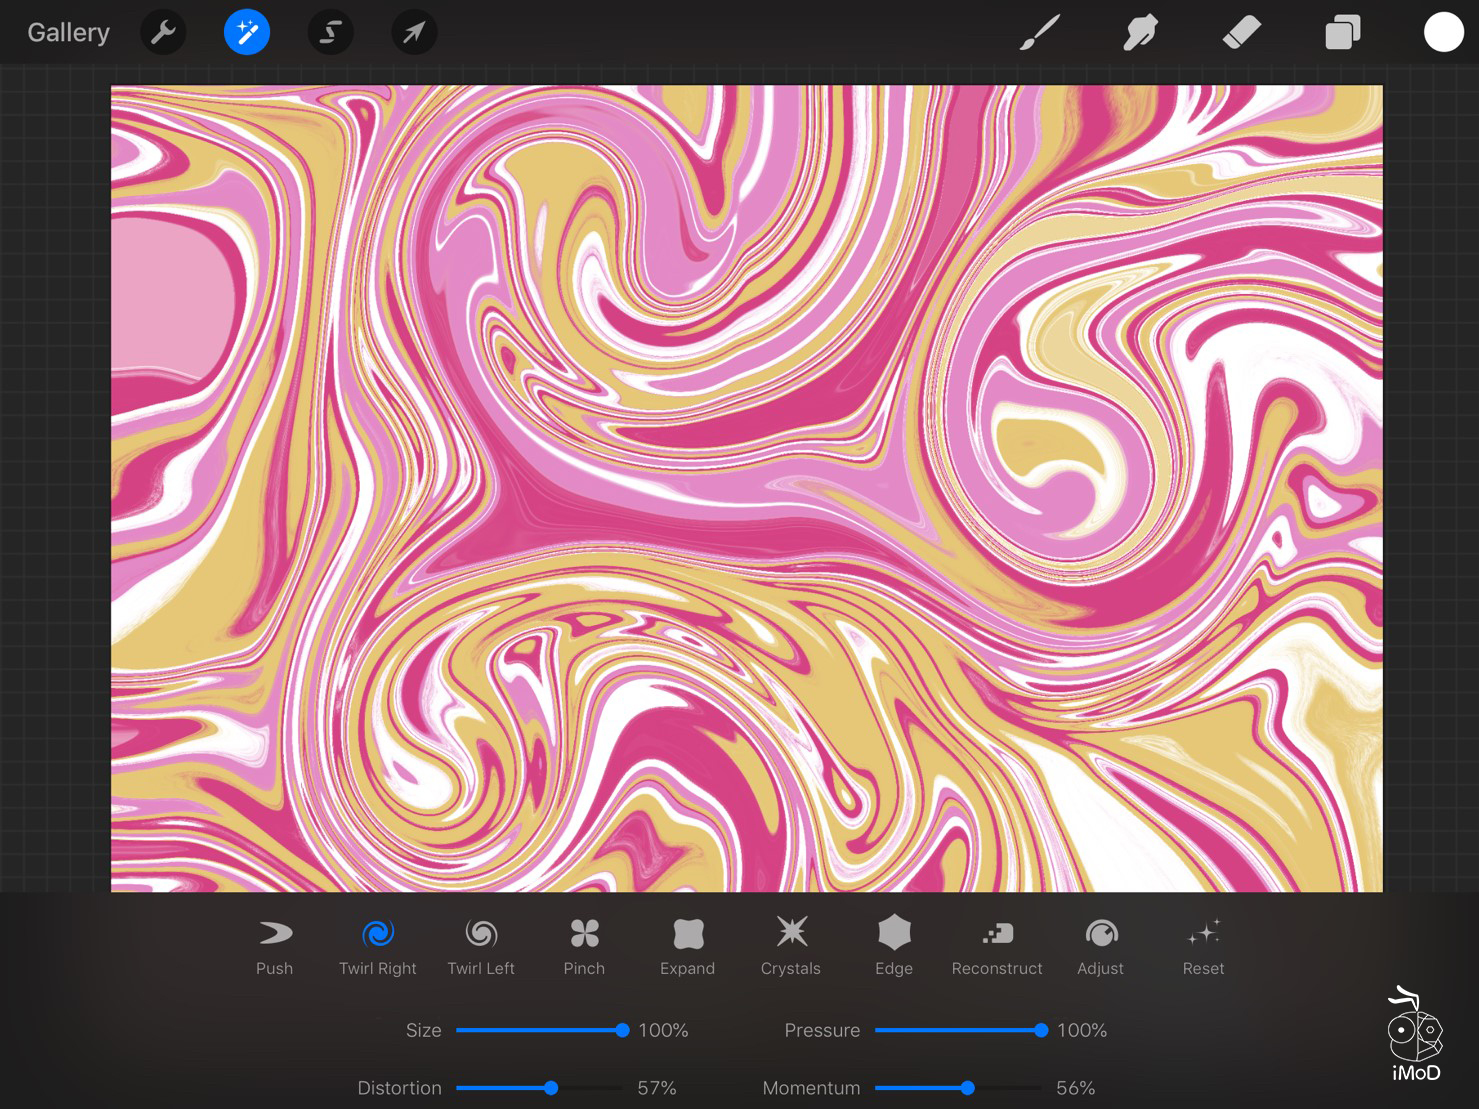Viewport: 1479px width, 1109px height.
Task: Return to the Gallery
Action: tap(68, 33)
